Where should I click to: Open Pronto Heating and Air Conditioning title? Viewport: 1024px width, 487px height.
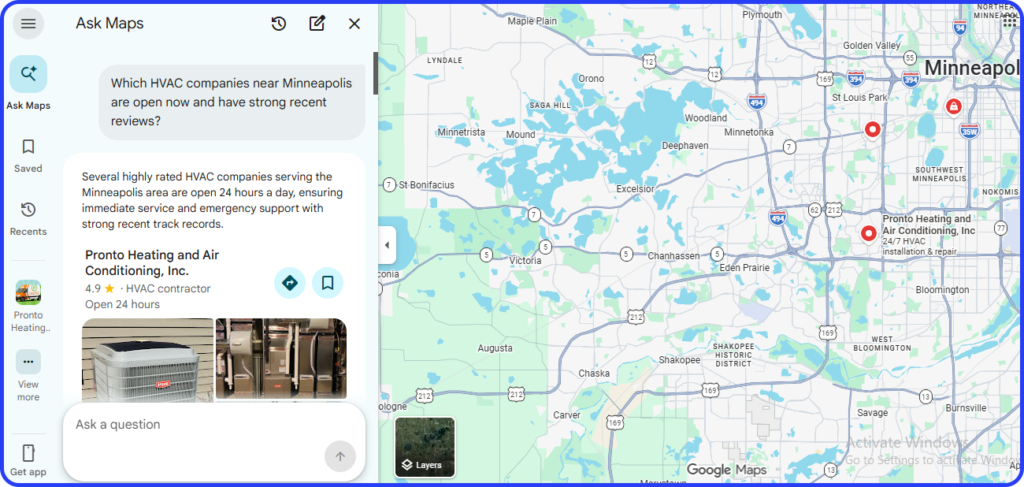point(152,262)
